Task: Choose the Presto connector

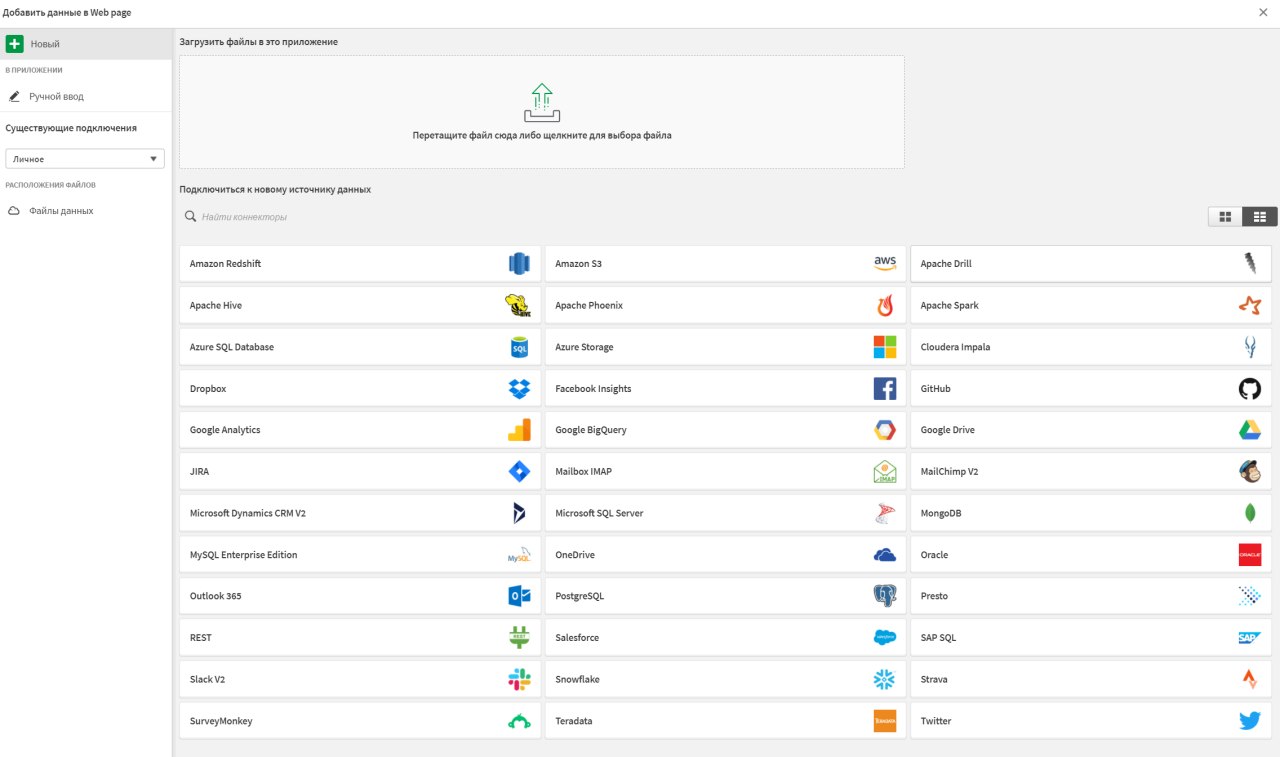Action: [x=1091, y=596]
